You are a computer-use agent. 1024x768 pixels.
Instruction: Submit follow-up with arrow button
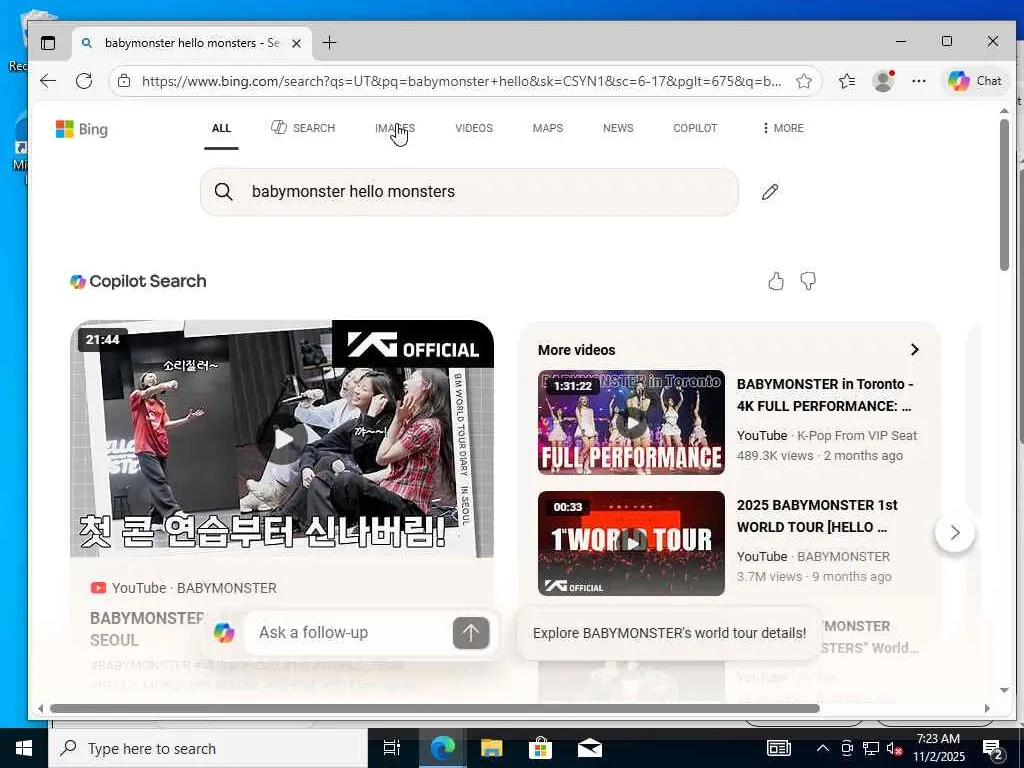[x=471, y=632]
